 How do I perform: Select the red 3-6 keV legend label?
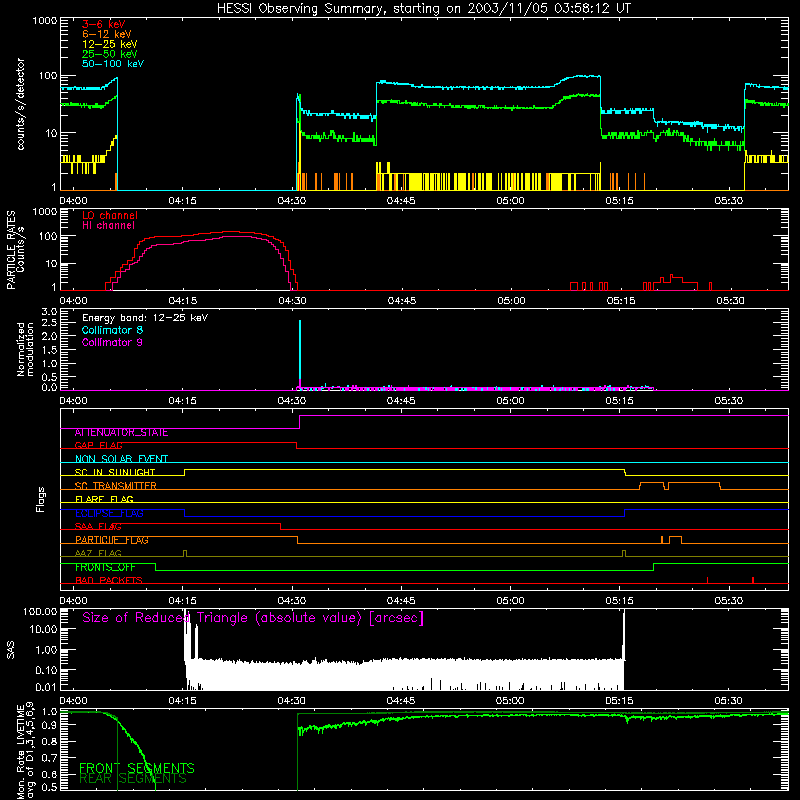(x=104, y=24)
